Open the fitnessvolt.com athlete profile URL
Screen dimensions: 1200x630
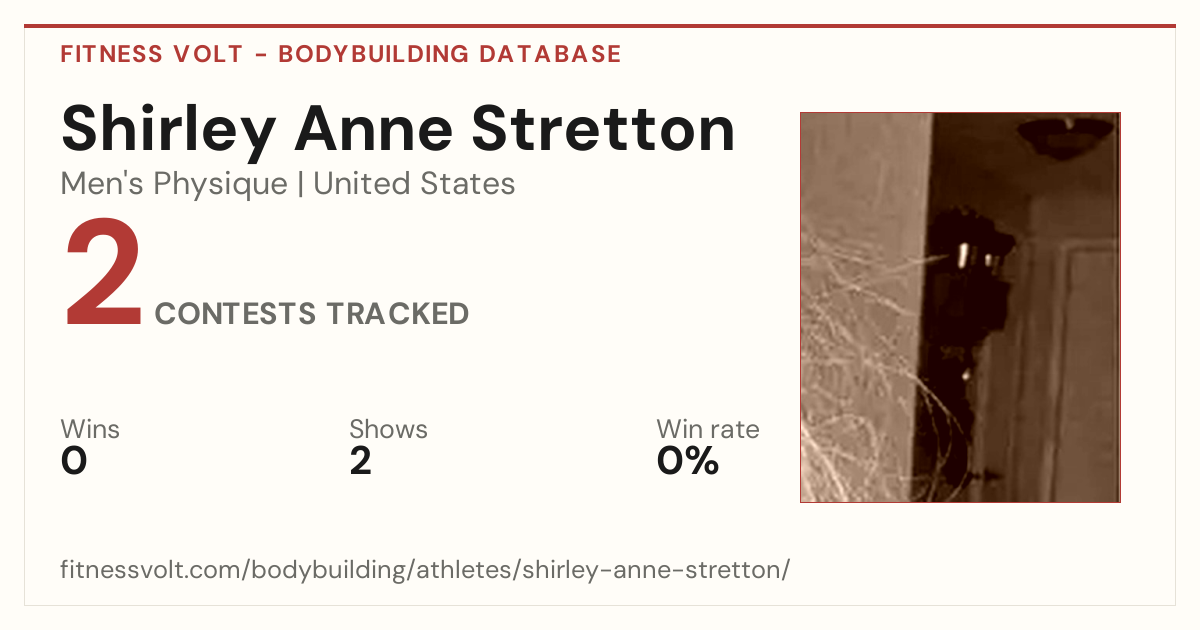pos(425,570)
